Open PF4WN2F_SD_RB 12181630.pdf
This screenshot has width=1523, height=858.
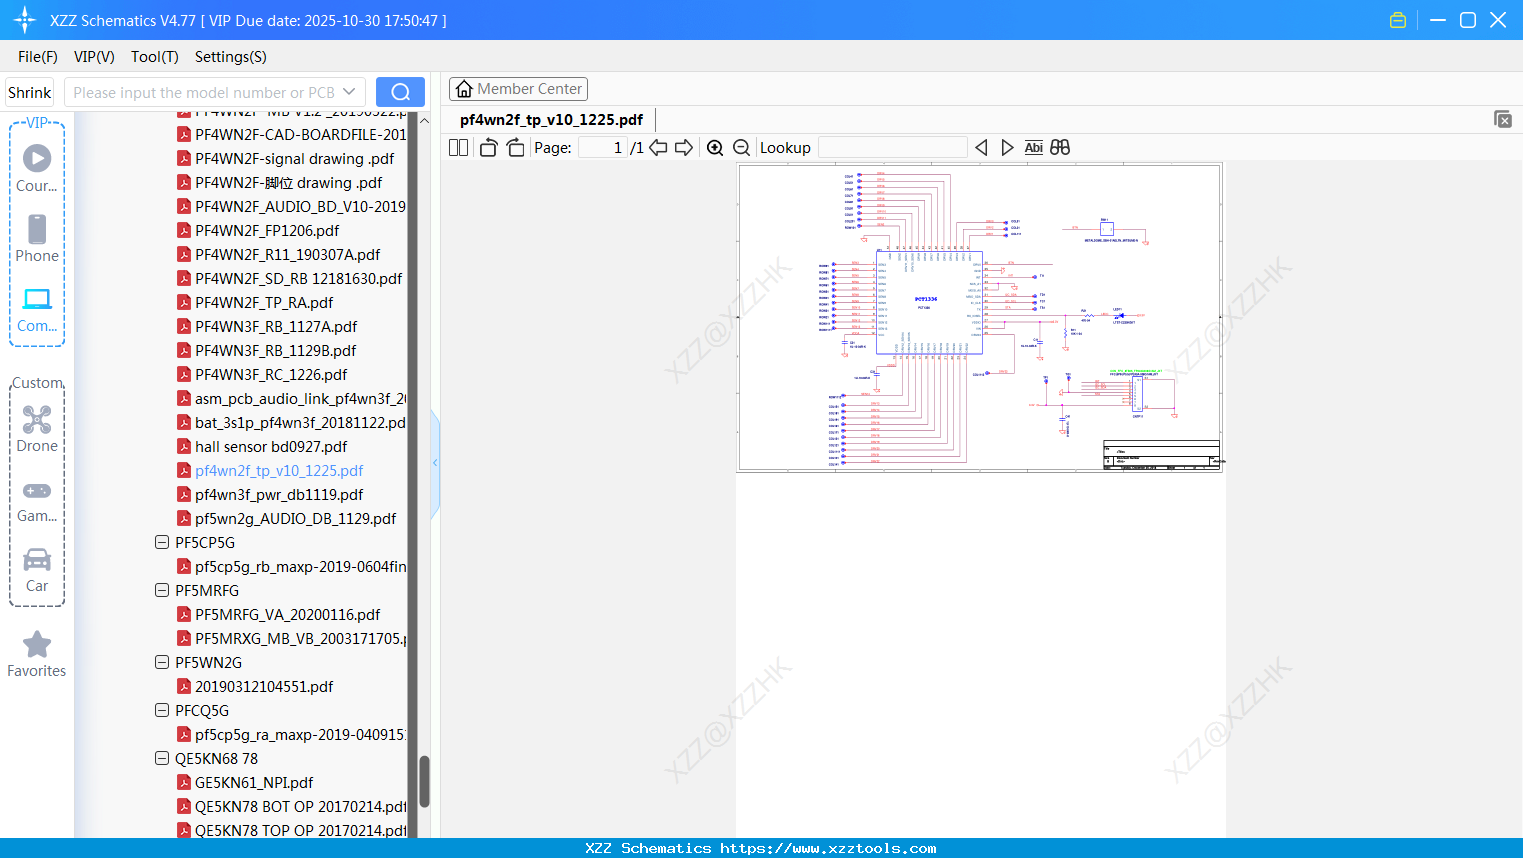[298, 278]
